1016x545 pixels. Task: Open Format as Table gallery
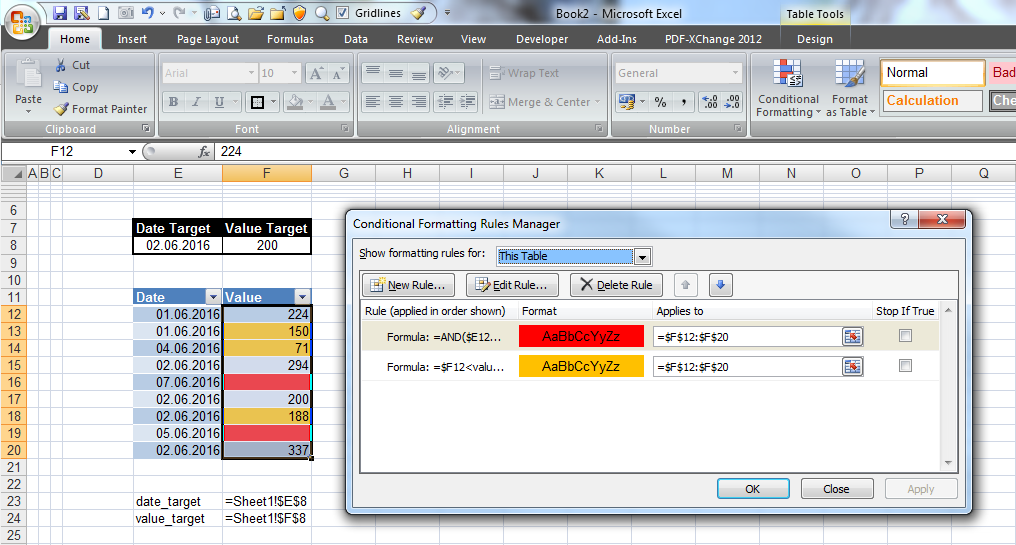[850, 76]
